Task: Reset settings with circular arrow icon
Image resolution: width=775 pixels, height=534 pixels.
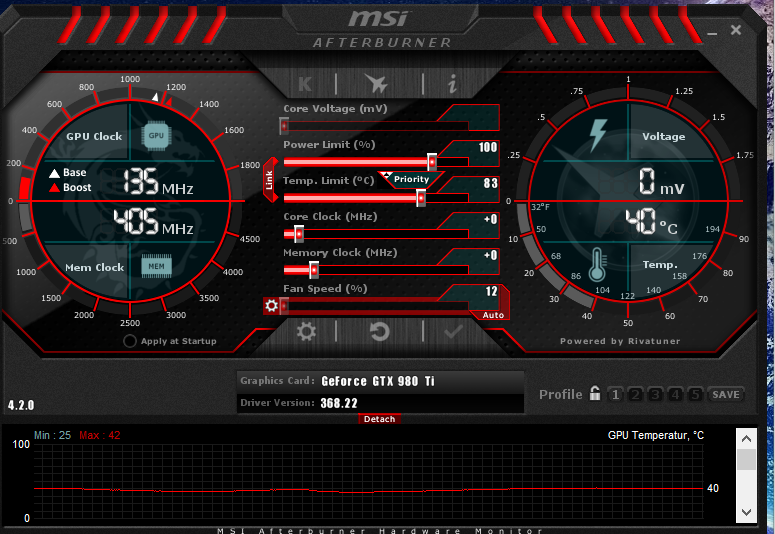Action: (380, 331)
